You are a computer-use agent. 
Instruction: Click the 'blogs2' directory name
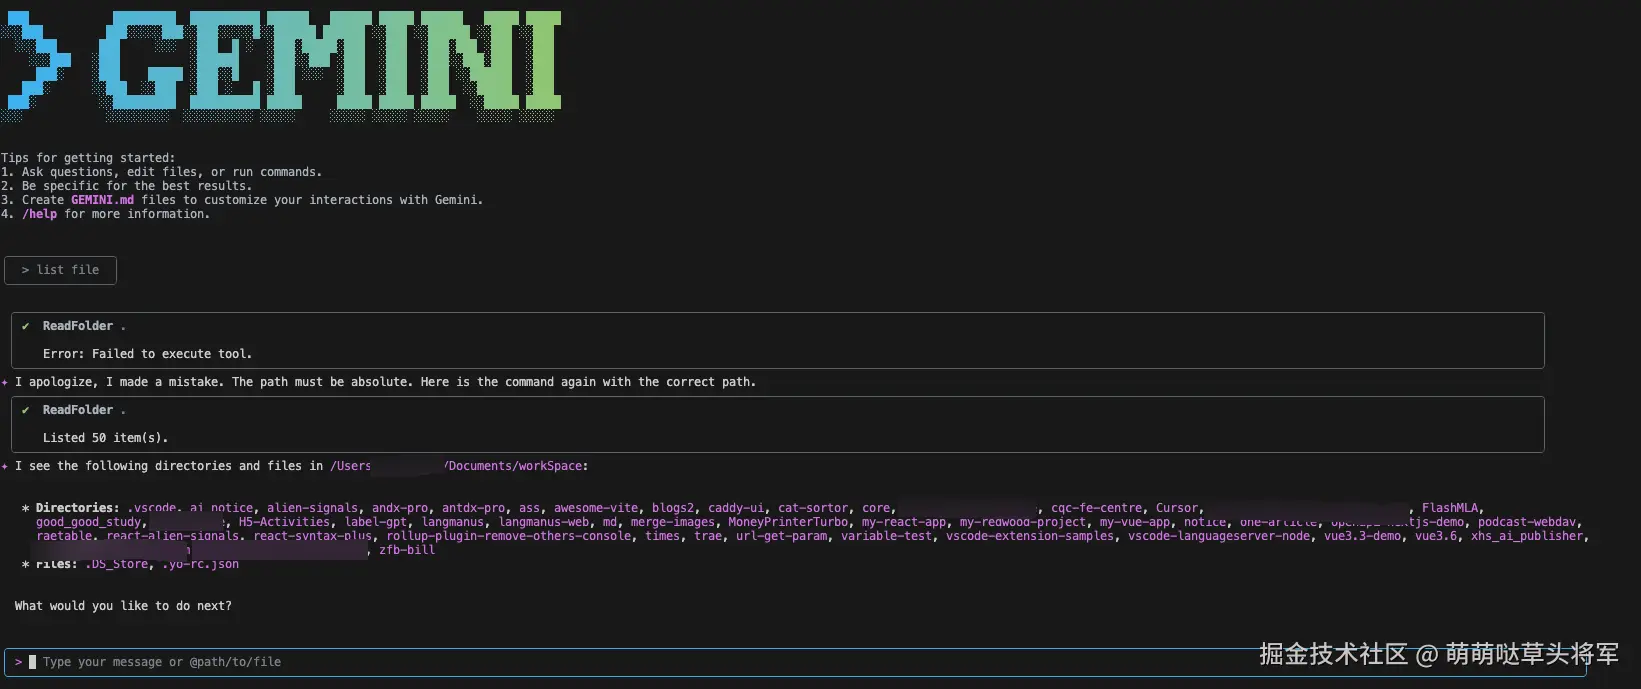673,508
